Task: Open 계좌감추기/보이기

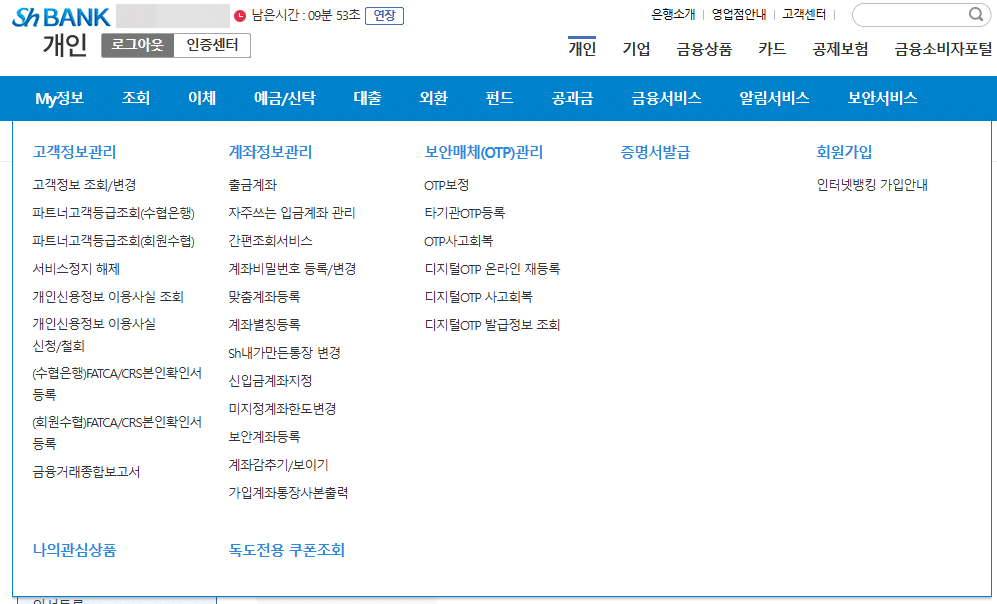Action: click(278, 465)
